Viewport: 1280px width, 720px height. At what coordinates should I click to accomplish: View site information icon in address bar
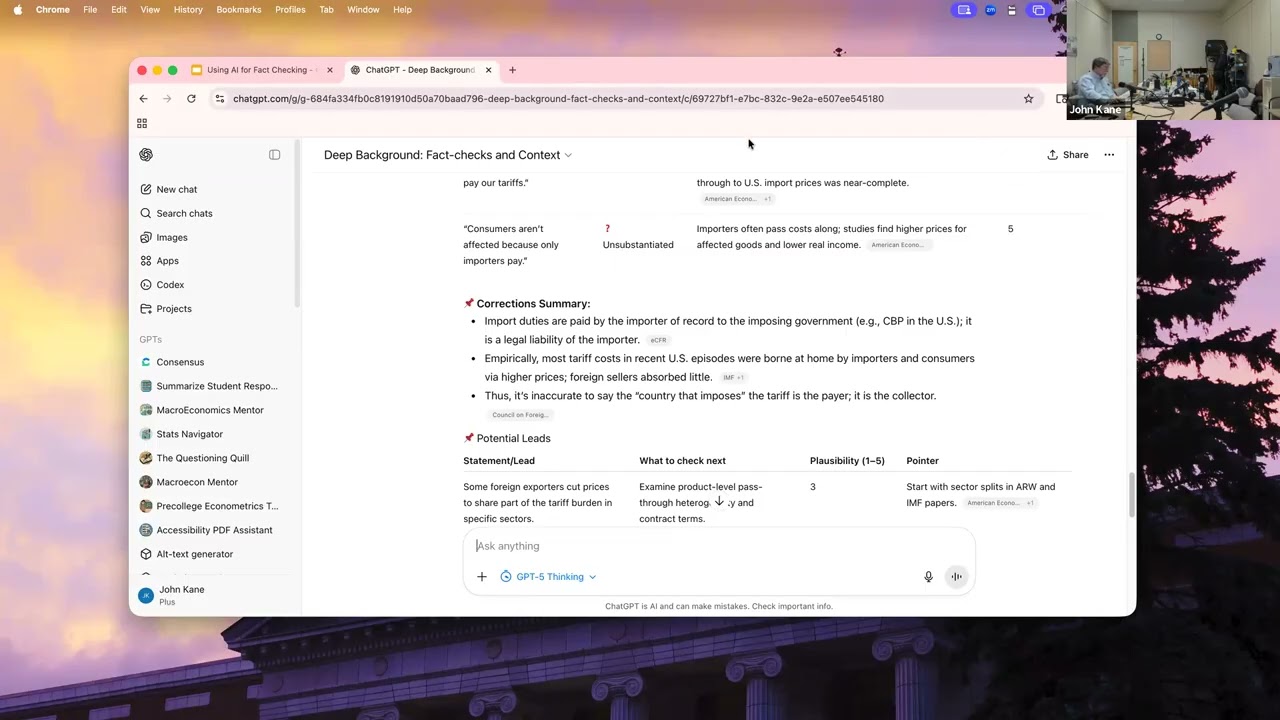coord(220,99)
